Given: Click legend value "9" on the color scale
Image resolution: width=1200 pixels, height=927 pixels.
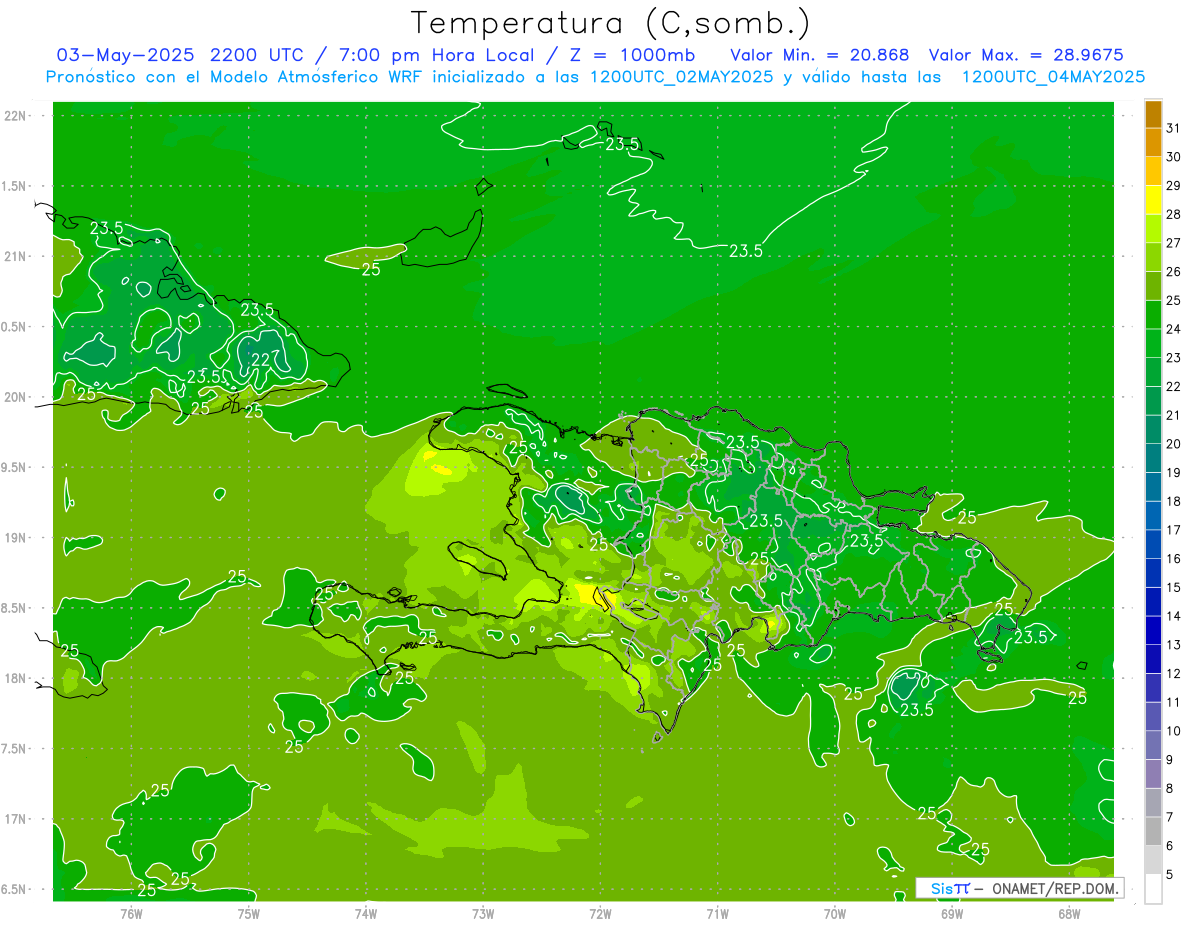Looking at the screenshot, I should click(x=1170, y=760).
